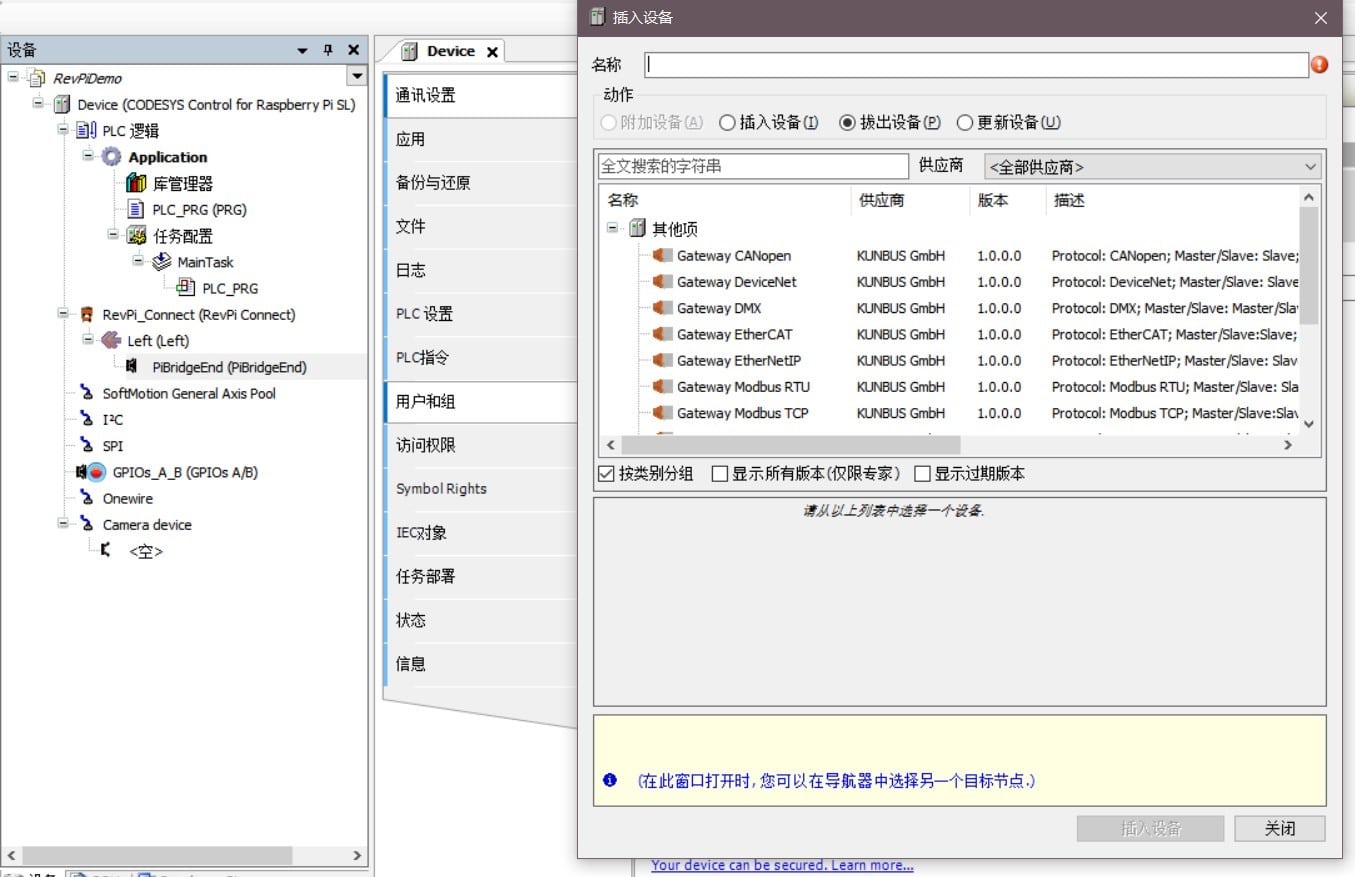1355x877 pixels.
Task: Open the 通讯设置 settings tab
Action: click(426, 95)
